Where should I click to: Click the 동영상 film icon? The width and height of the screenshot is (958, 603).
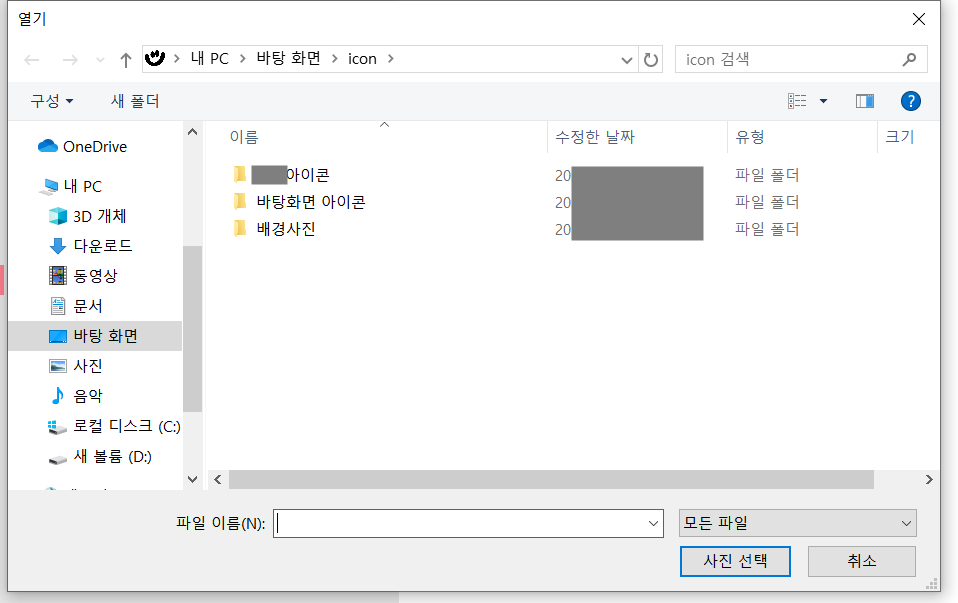(57, 276)
